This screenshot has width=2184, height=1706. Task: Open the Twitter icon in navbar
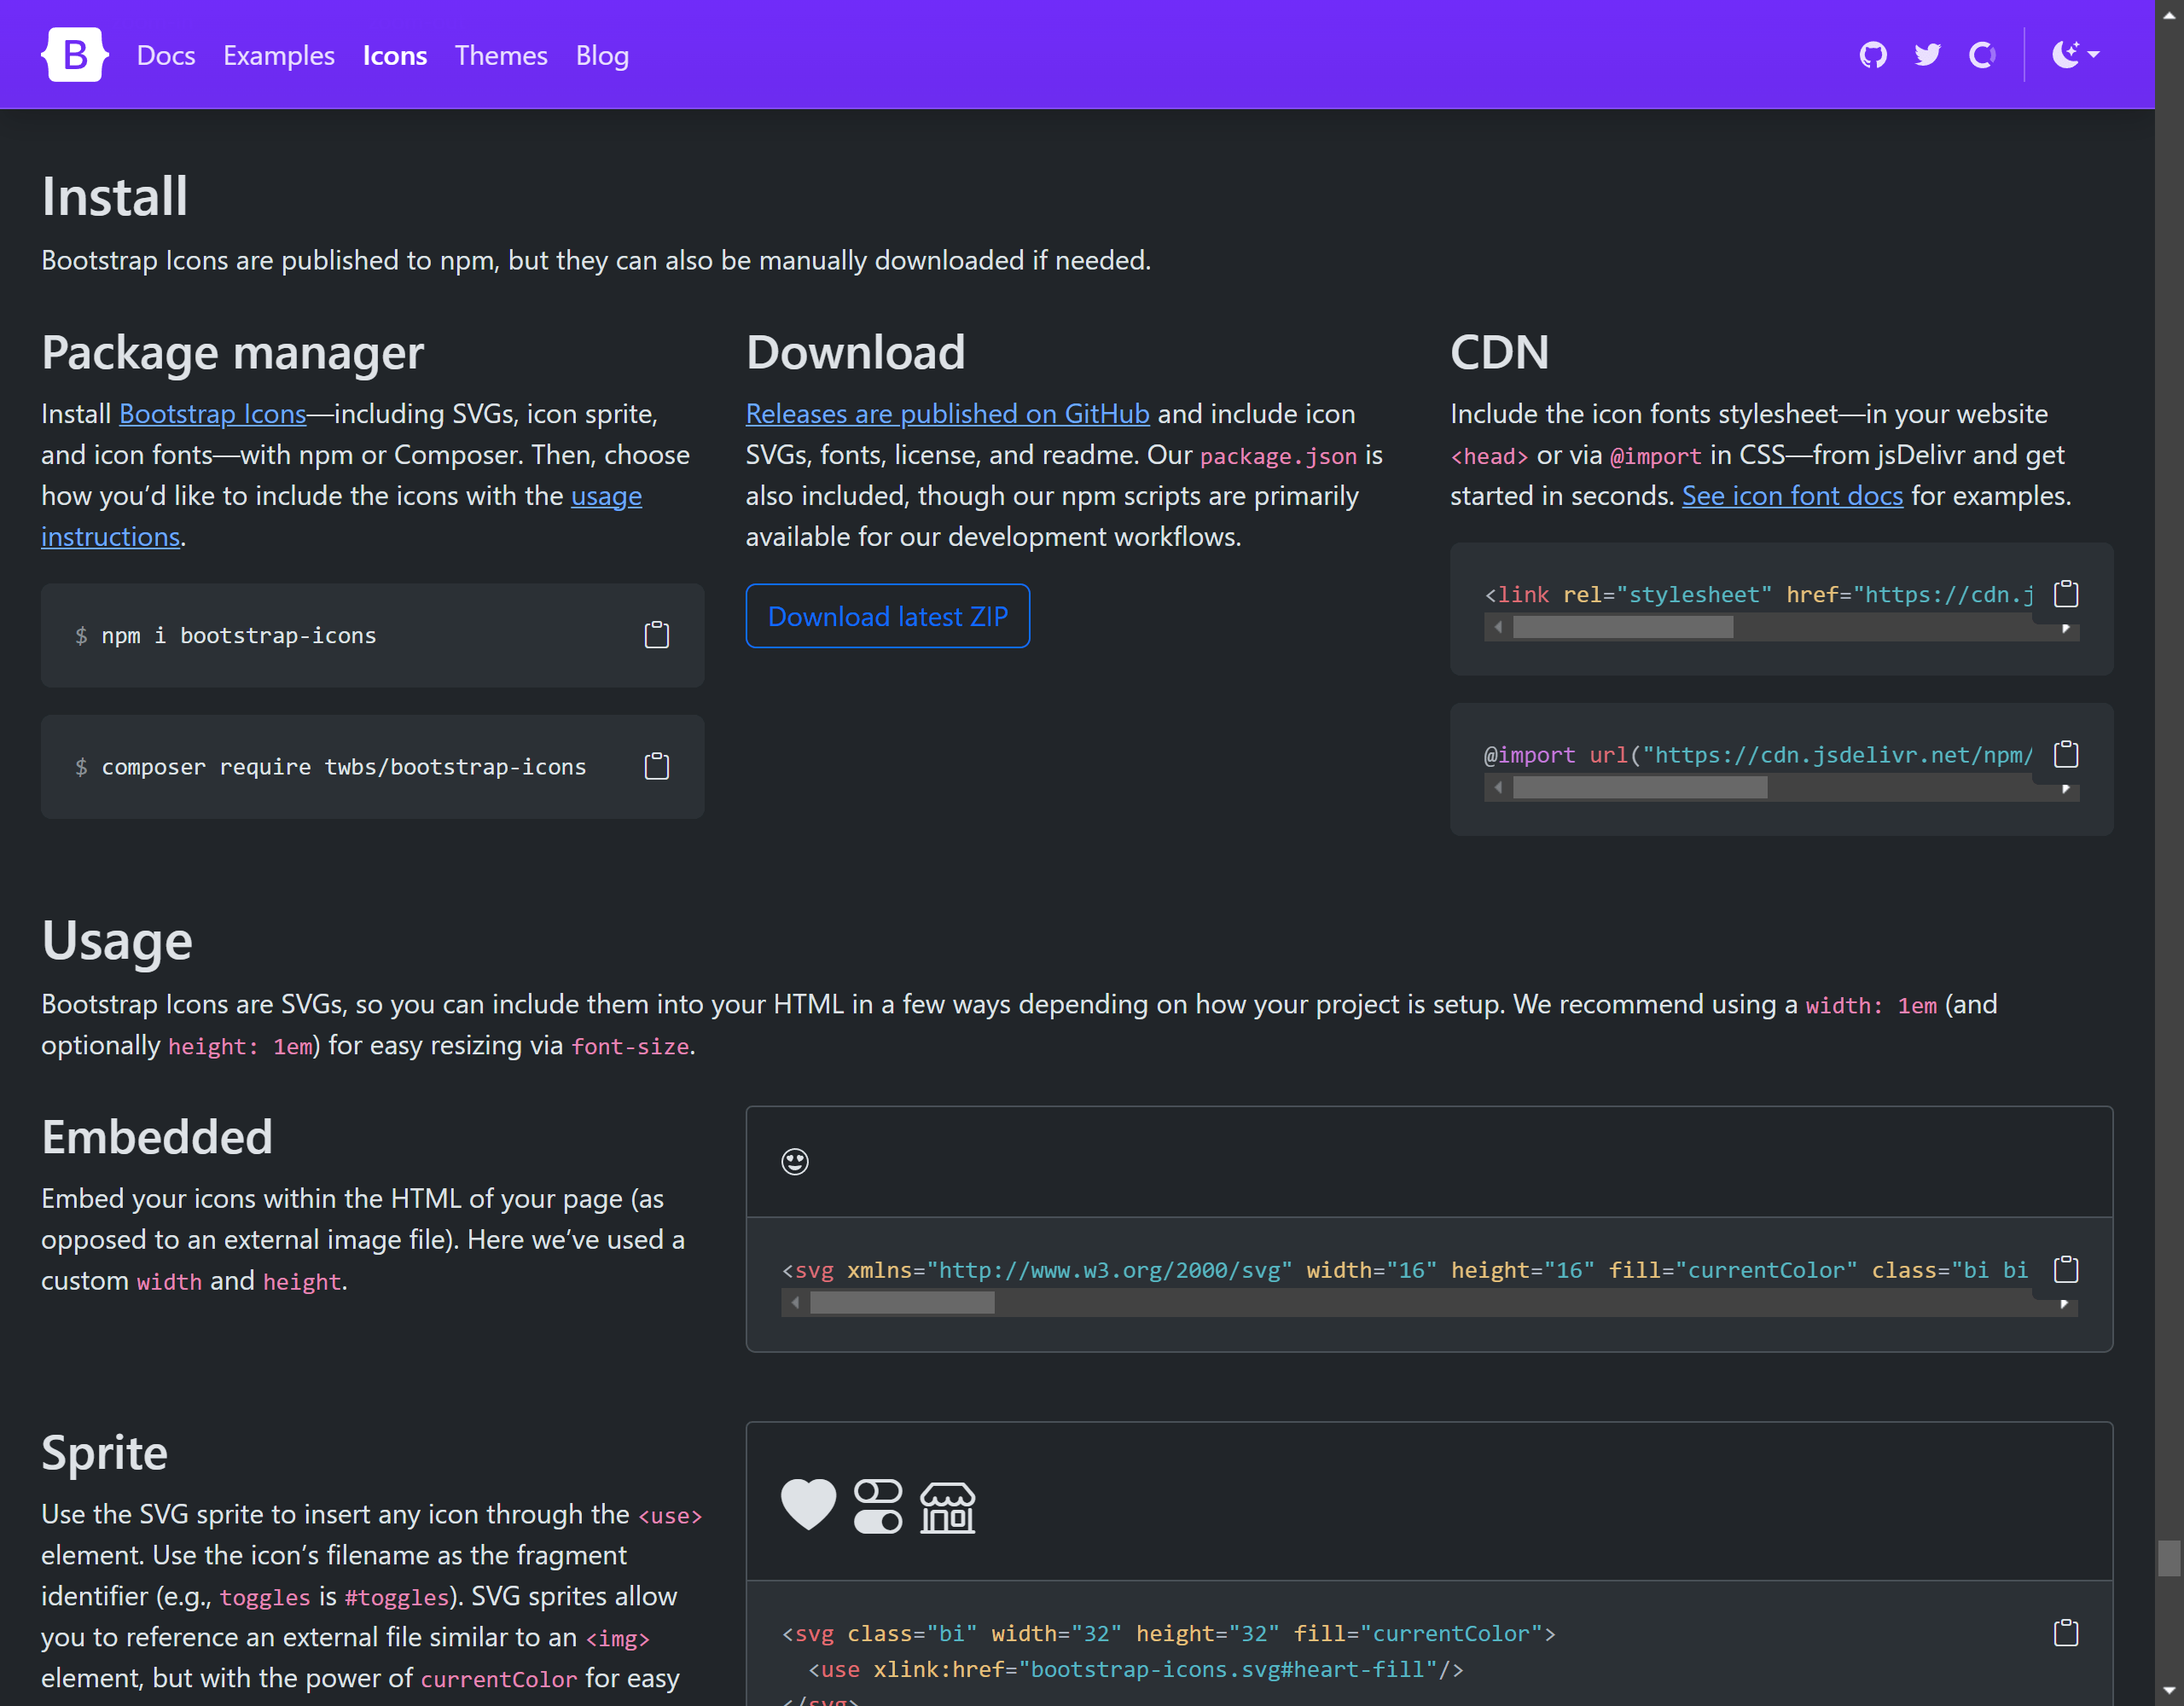click(1927, 55)
